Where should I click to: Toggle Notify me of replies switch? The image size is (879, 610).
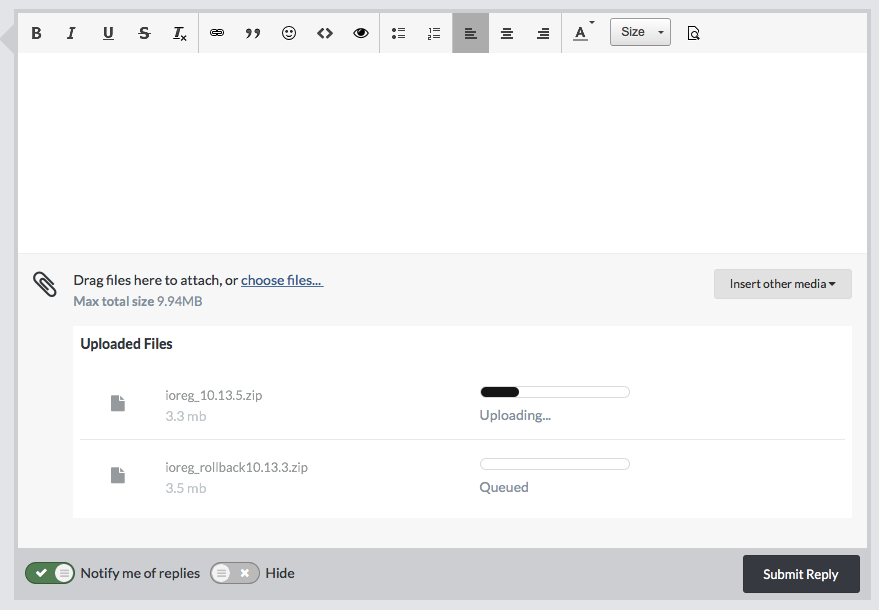[50, 573]
